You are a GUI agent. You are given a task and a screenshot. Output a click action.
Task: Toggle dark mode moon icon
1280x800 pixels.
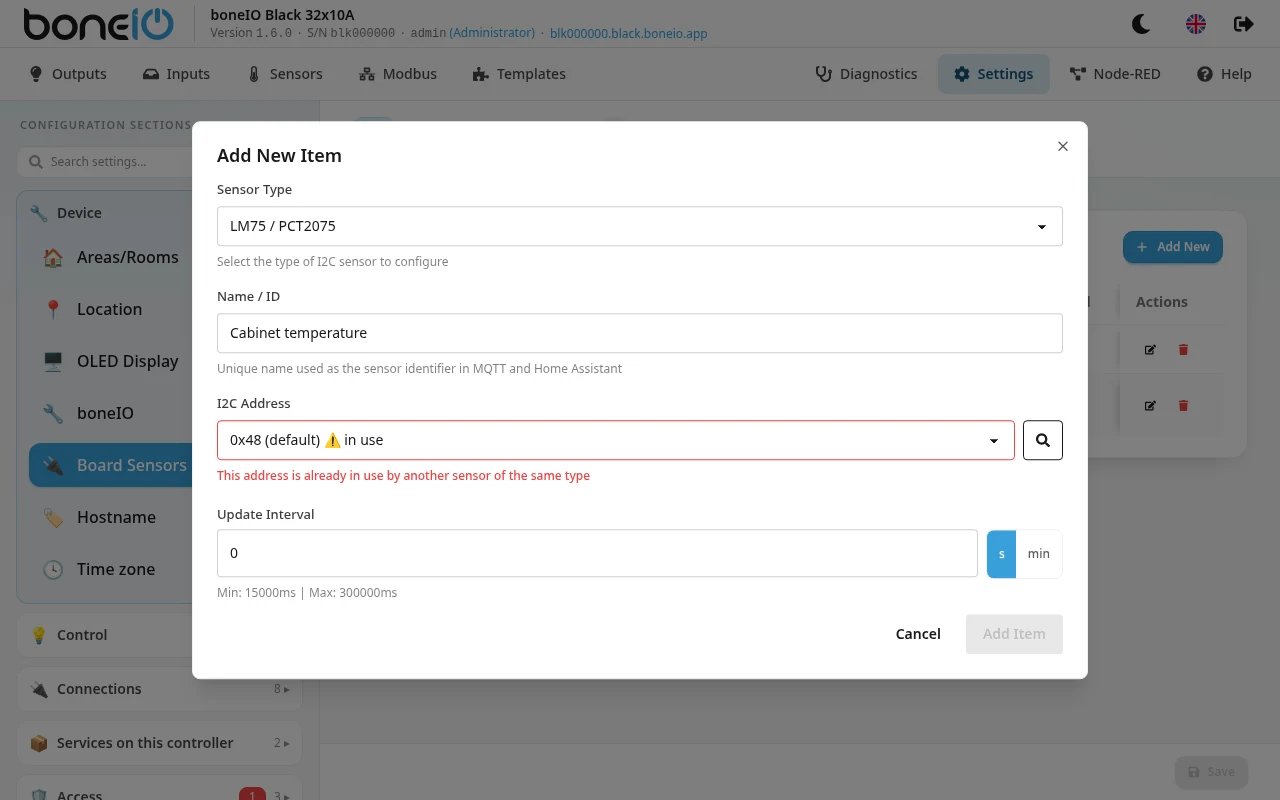[1141, 24]
